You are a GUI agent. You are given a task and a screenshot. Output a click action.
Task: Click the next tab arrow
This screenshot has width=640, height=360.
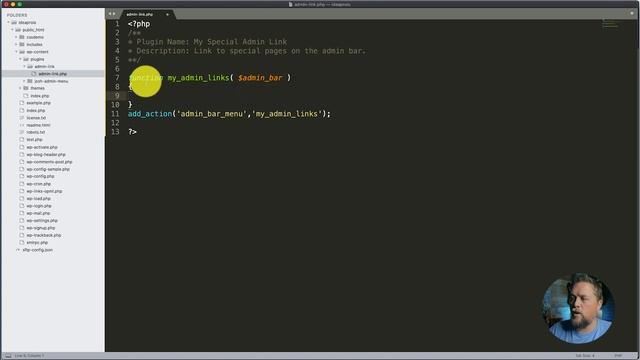(114, 14)
